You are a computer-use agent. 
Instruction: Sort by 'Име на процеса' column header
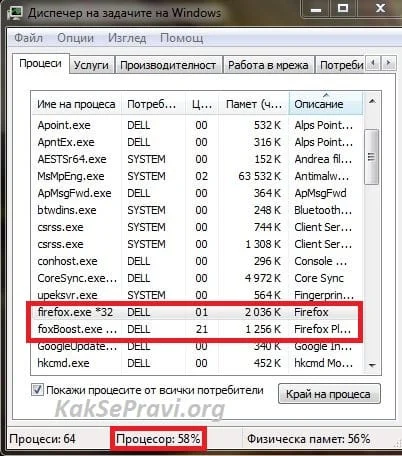pos(76,104)
